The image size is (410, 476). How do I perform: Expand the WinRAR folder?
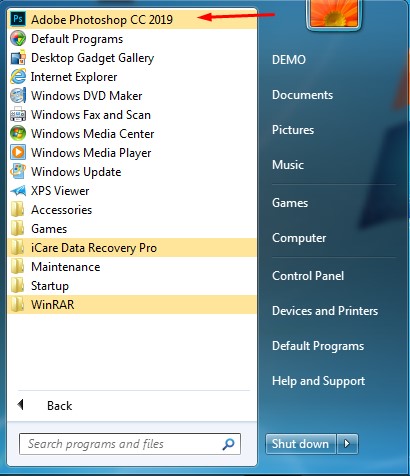(132, 305)
